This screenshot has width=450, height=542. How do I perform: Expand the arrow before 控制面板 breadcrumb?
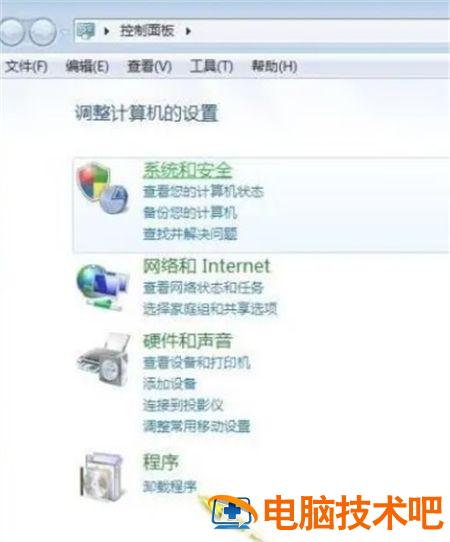pyautogui.click(x=106, y=31)
